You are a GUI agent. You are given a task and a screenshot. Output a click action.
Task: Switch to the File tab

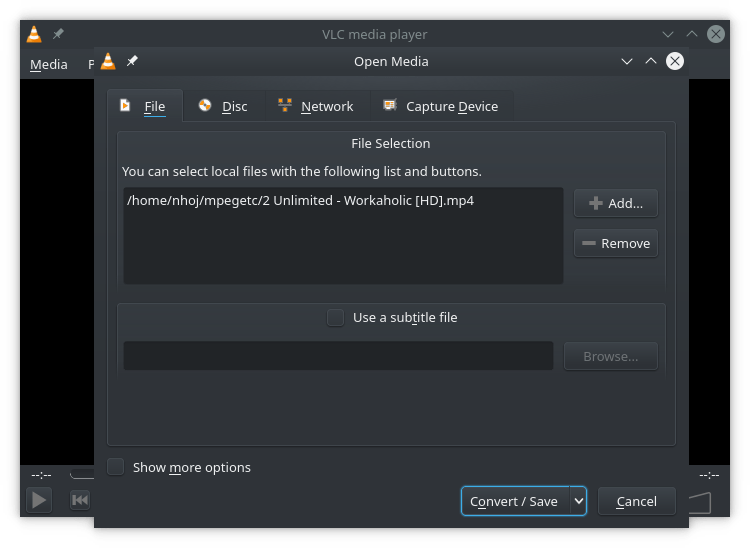[x=145, y=106]
